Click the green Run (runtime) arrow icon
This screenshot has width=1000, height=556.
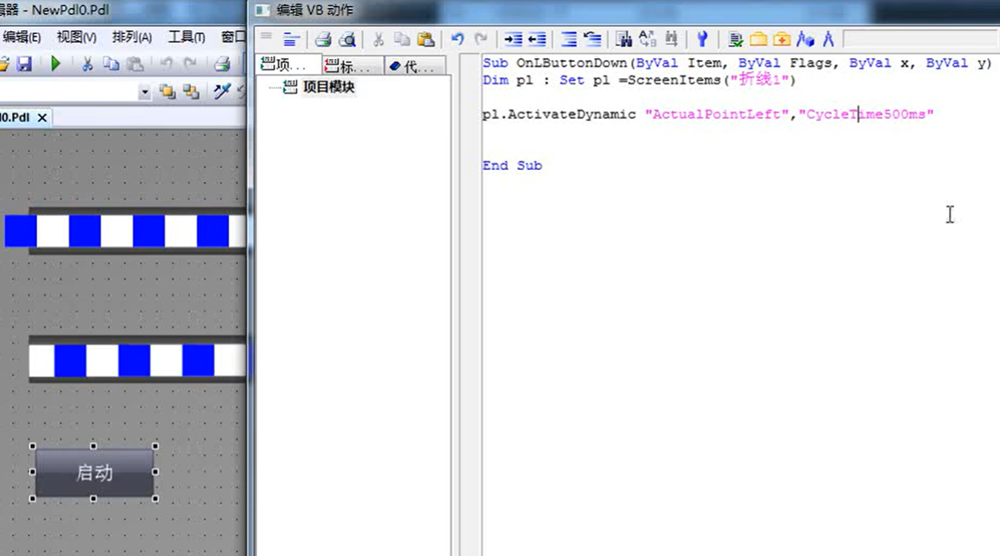[55, 63]
